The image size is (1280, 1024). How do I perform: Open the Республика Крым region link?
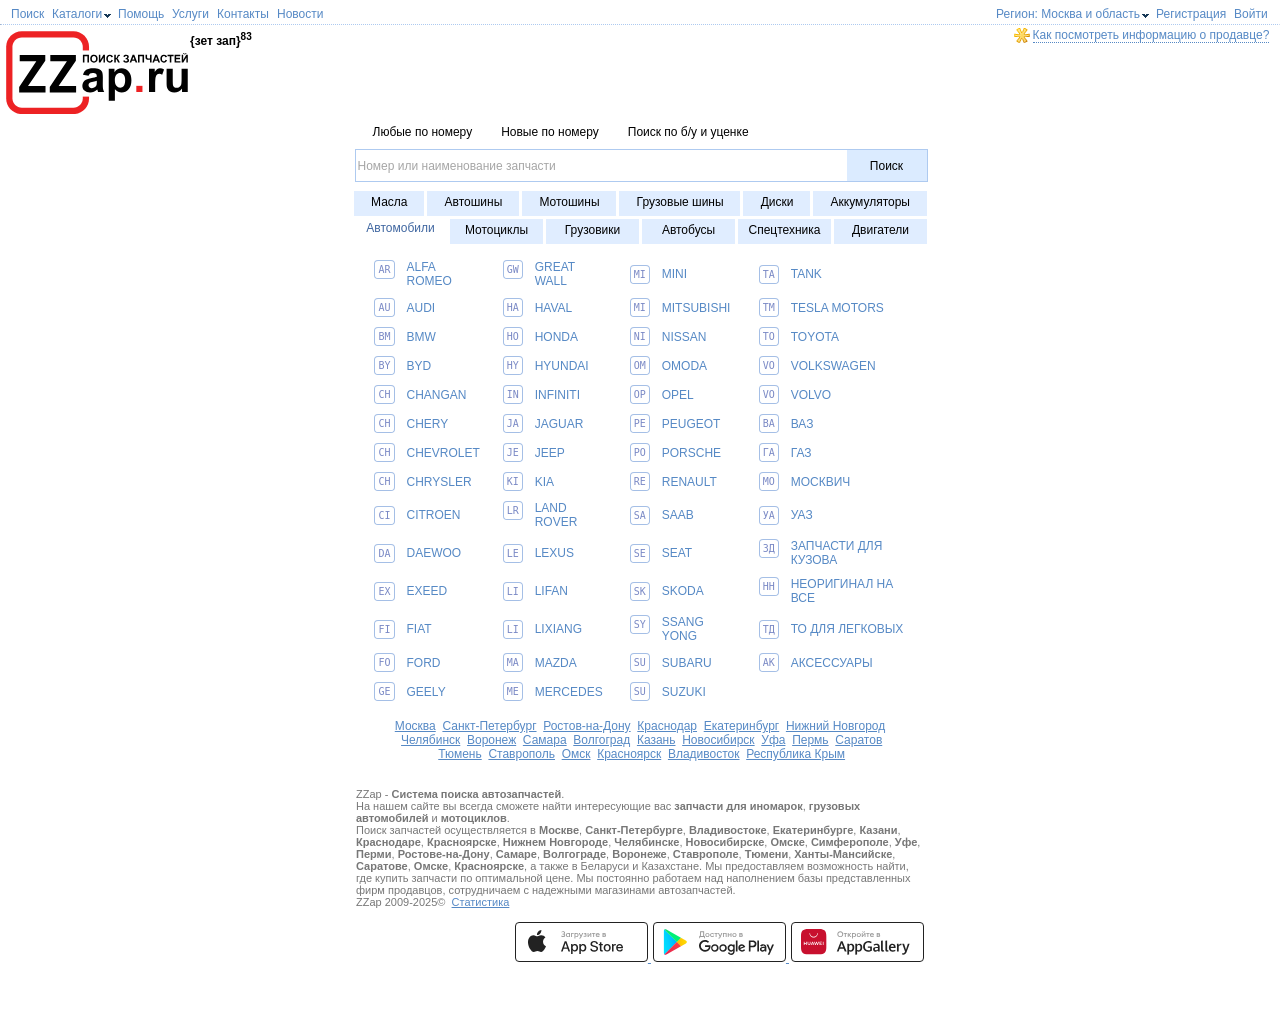pyautogui.click(x=795, y=754)
